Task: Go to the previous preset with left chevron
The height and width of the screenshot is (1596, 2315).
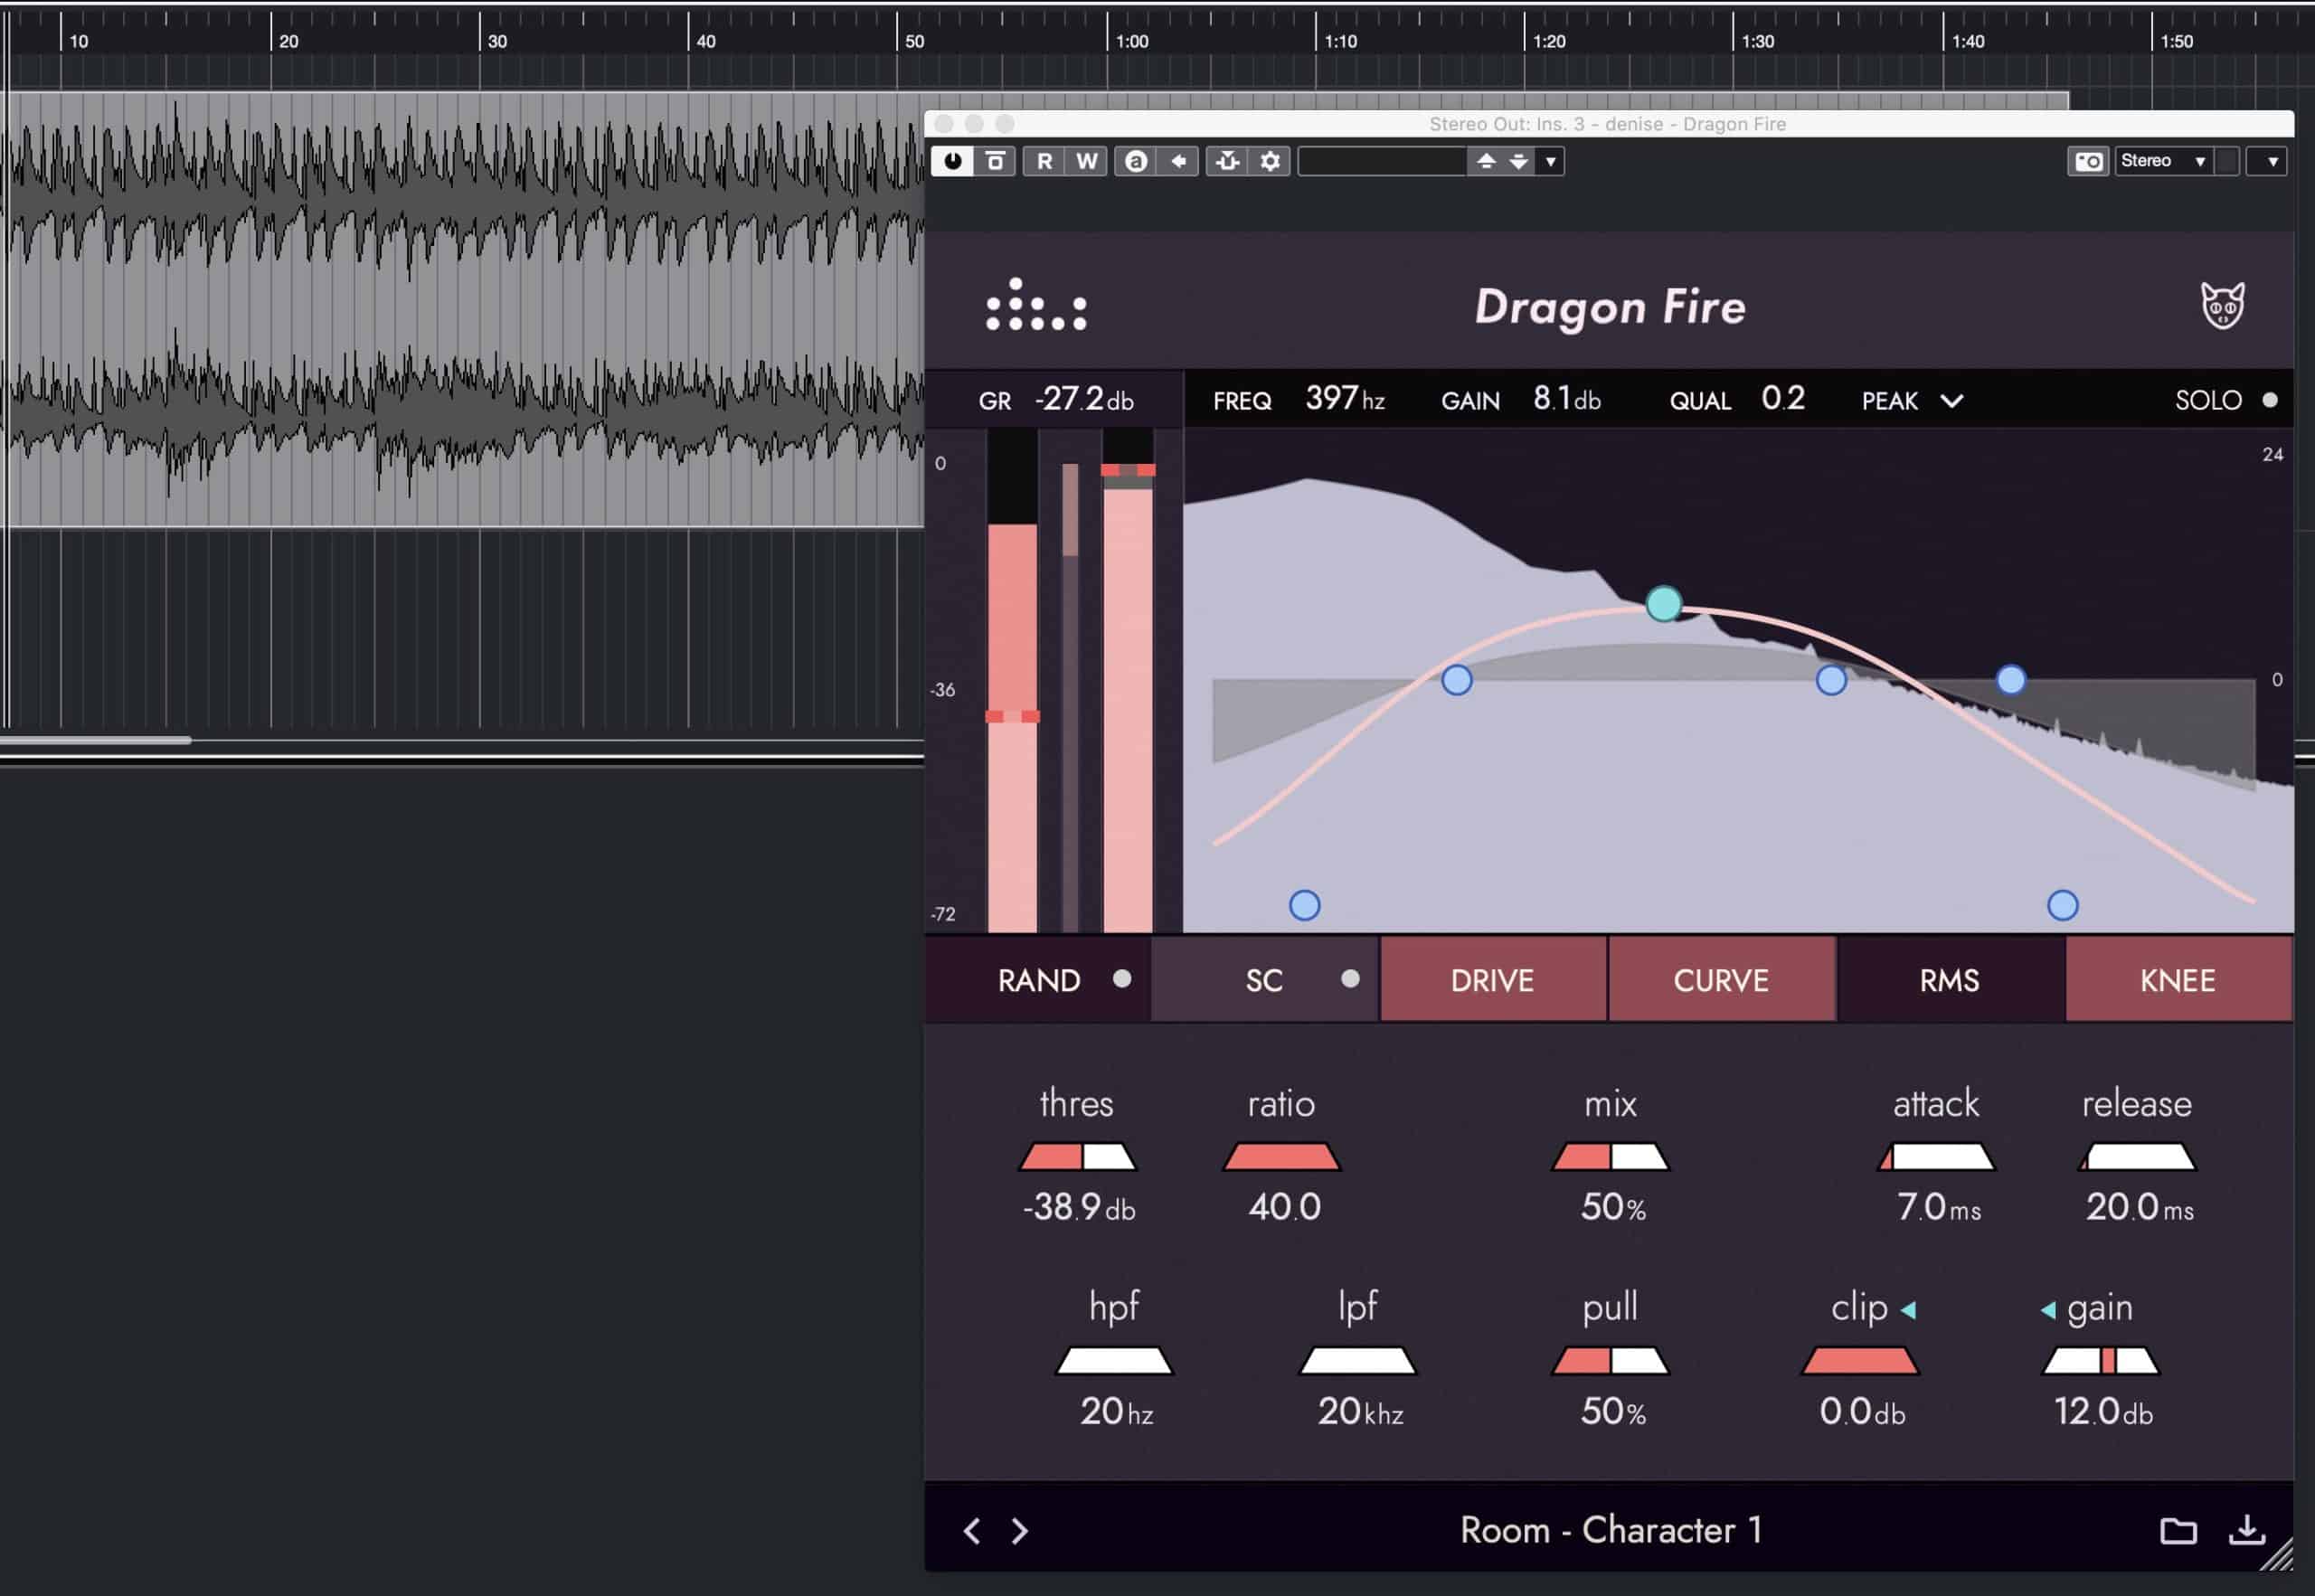Action: coord(971,1530)
